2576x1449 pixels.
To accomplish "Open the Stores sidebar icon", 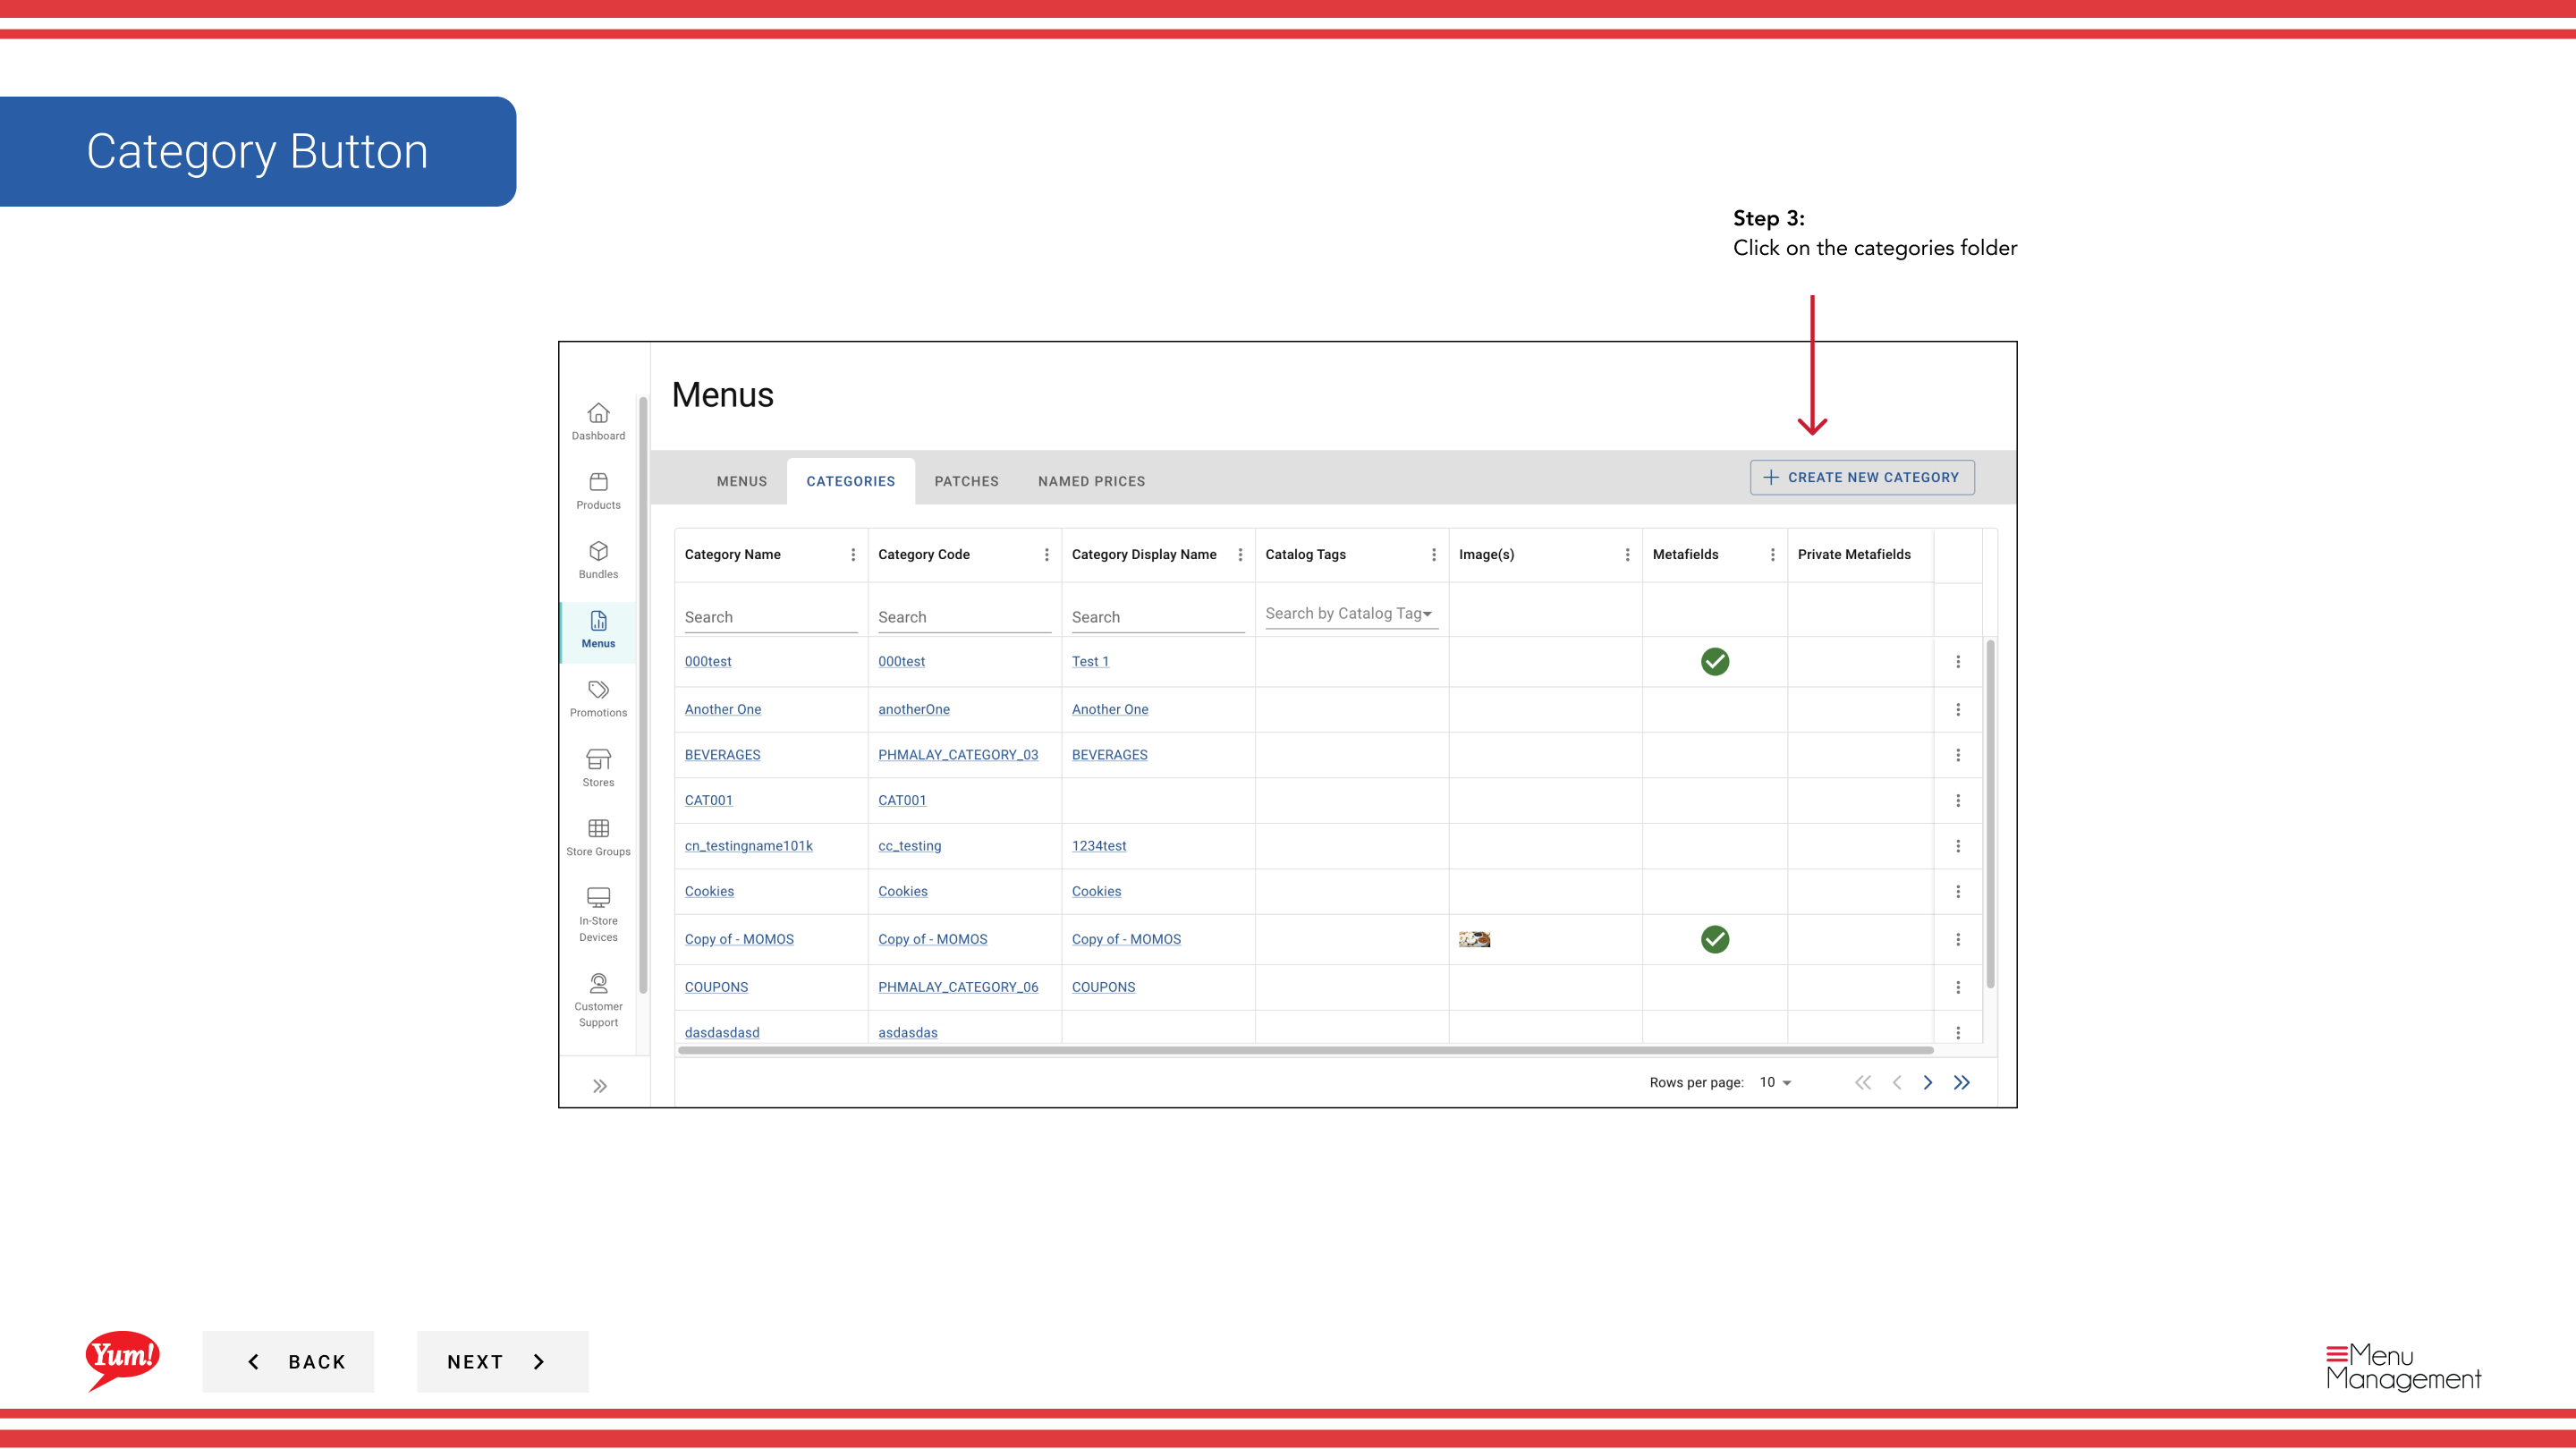I will point(598,768).
